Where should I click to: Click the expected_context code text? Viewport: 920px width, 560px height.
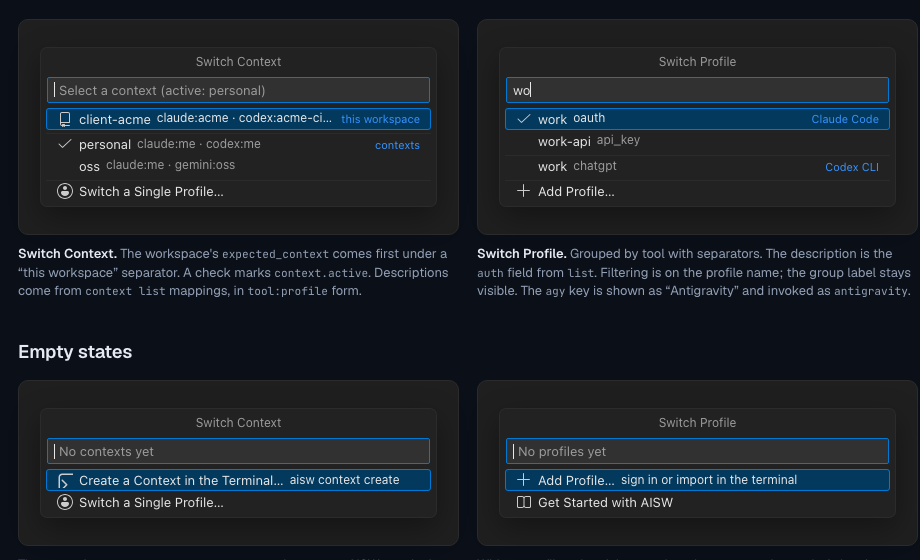tap(276, 254)
